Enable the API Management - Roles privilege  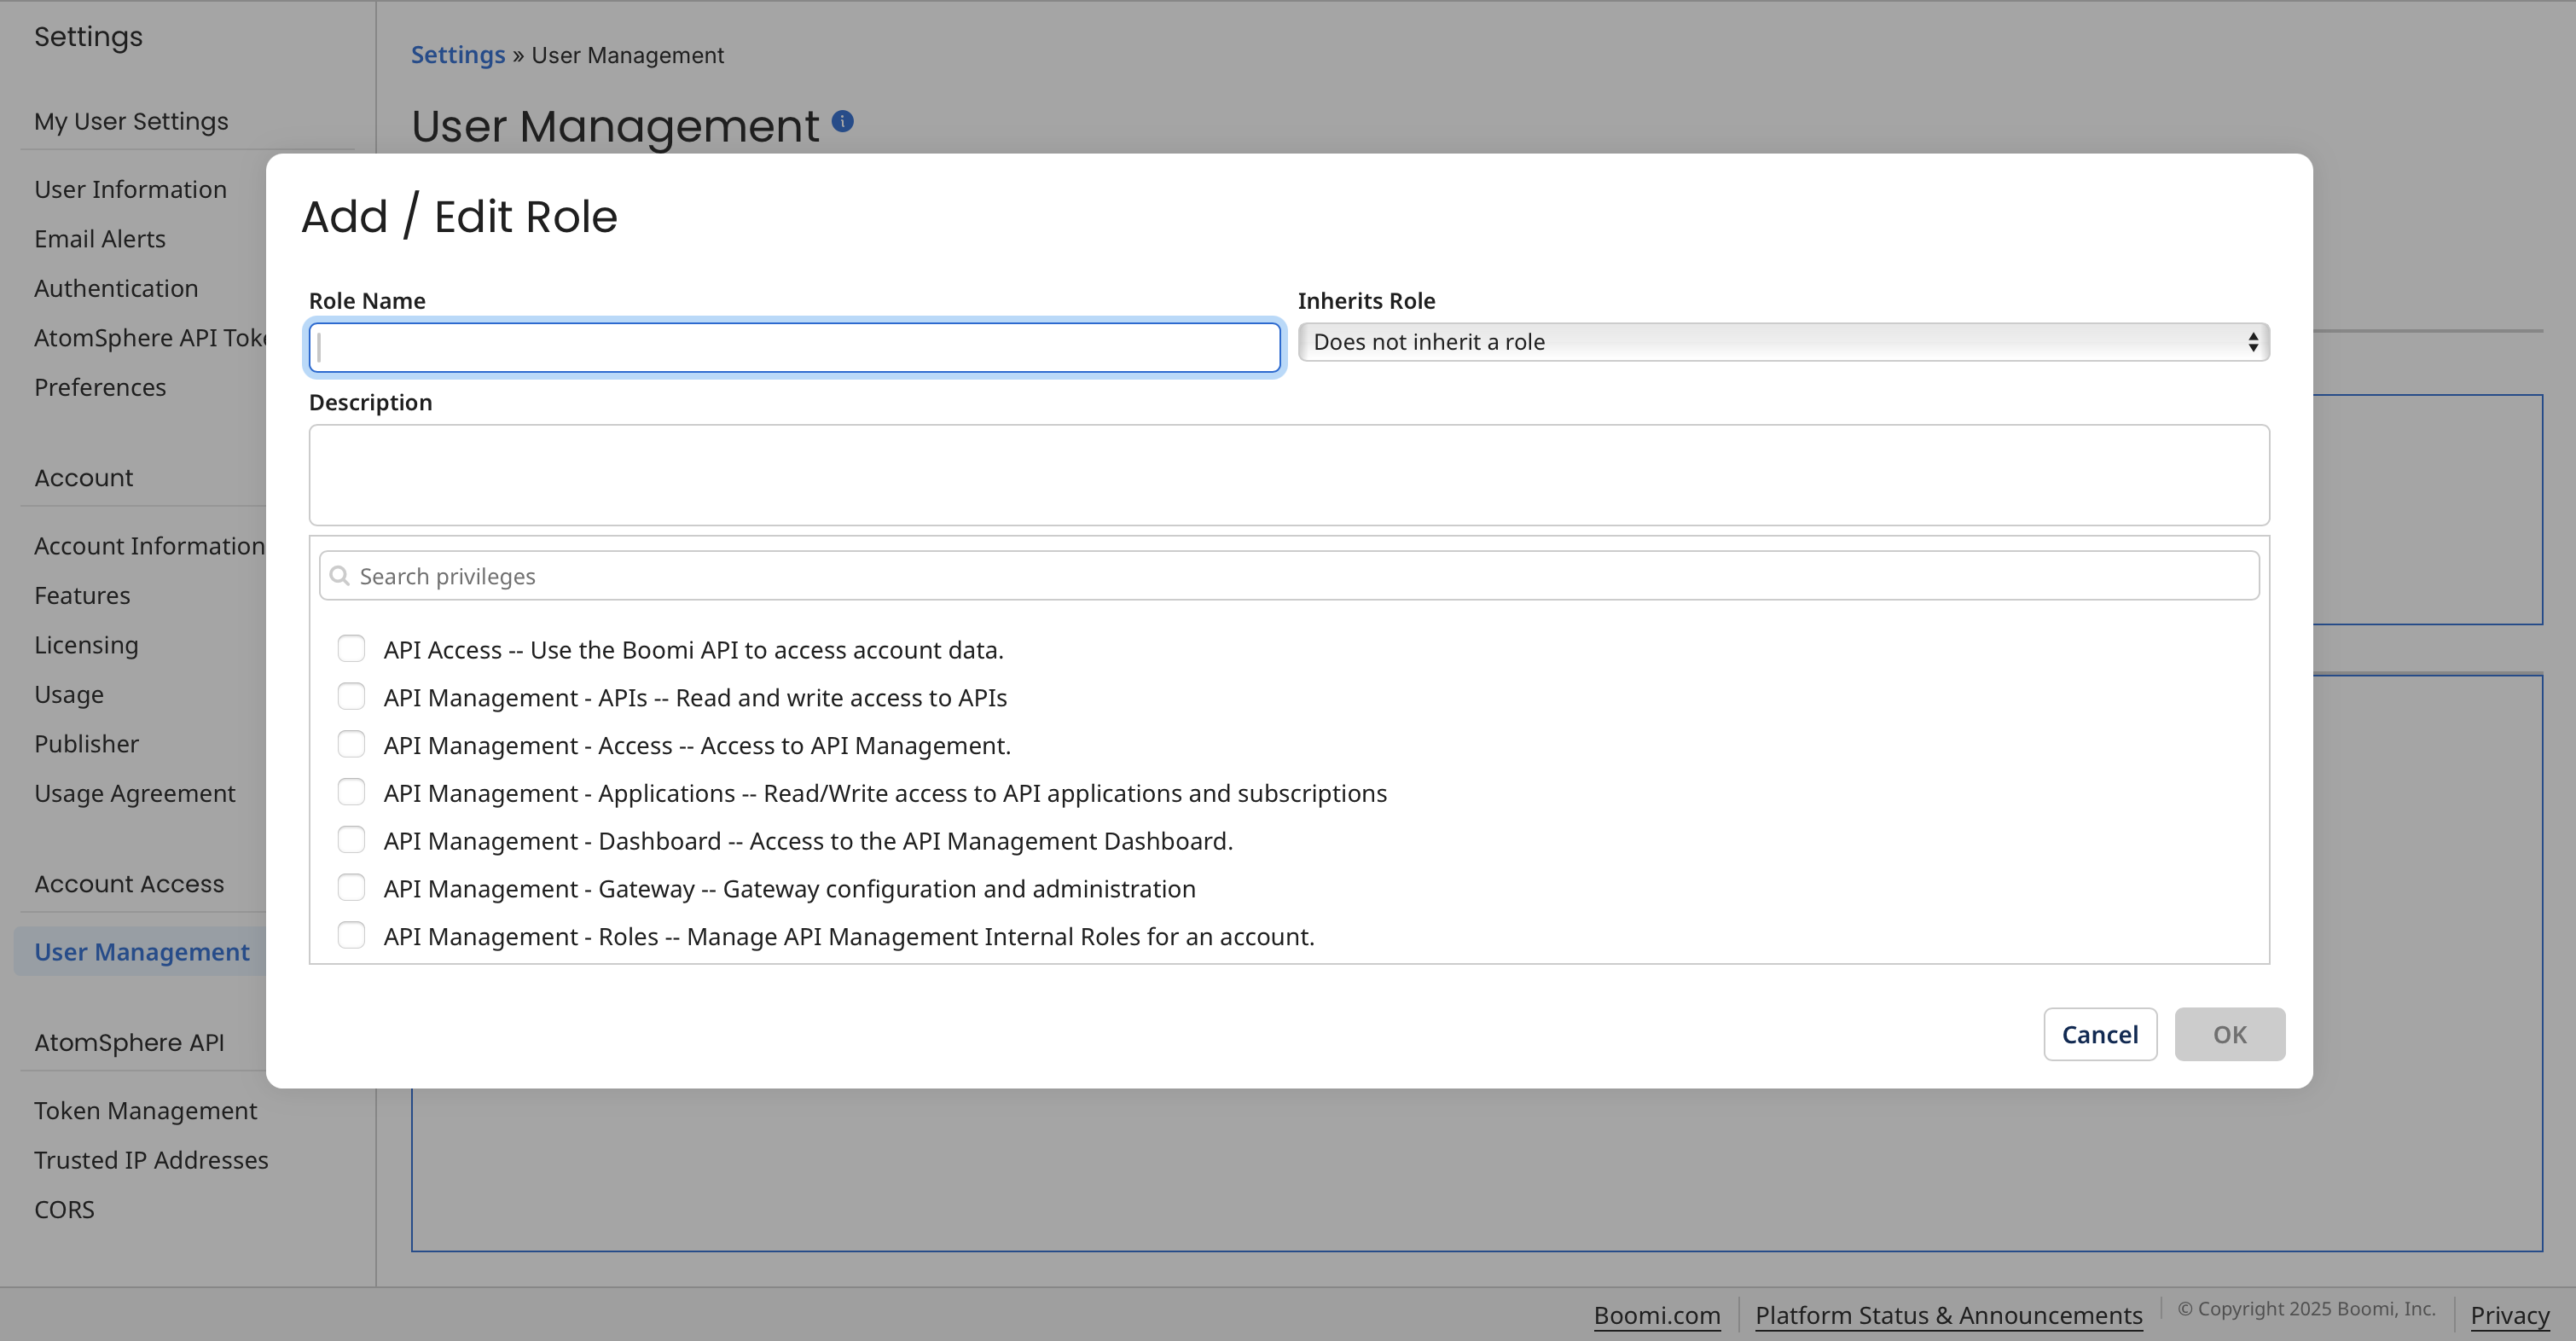click(x=351, y=935)
